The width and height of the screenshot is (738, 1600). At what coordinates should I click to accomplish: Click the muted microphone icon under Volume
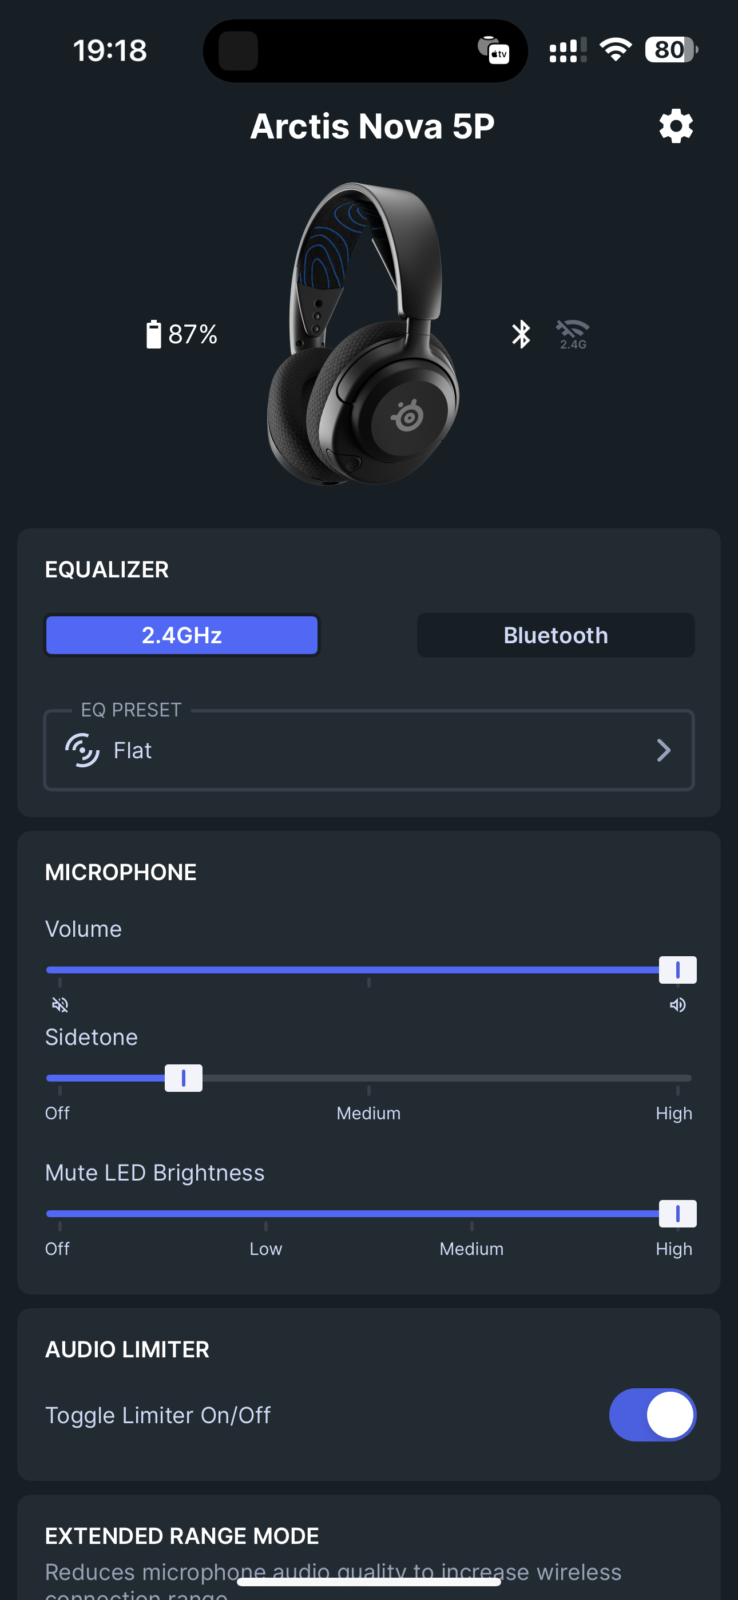[x=59, y=1004]
